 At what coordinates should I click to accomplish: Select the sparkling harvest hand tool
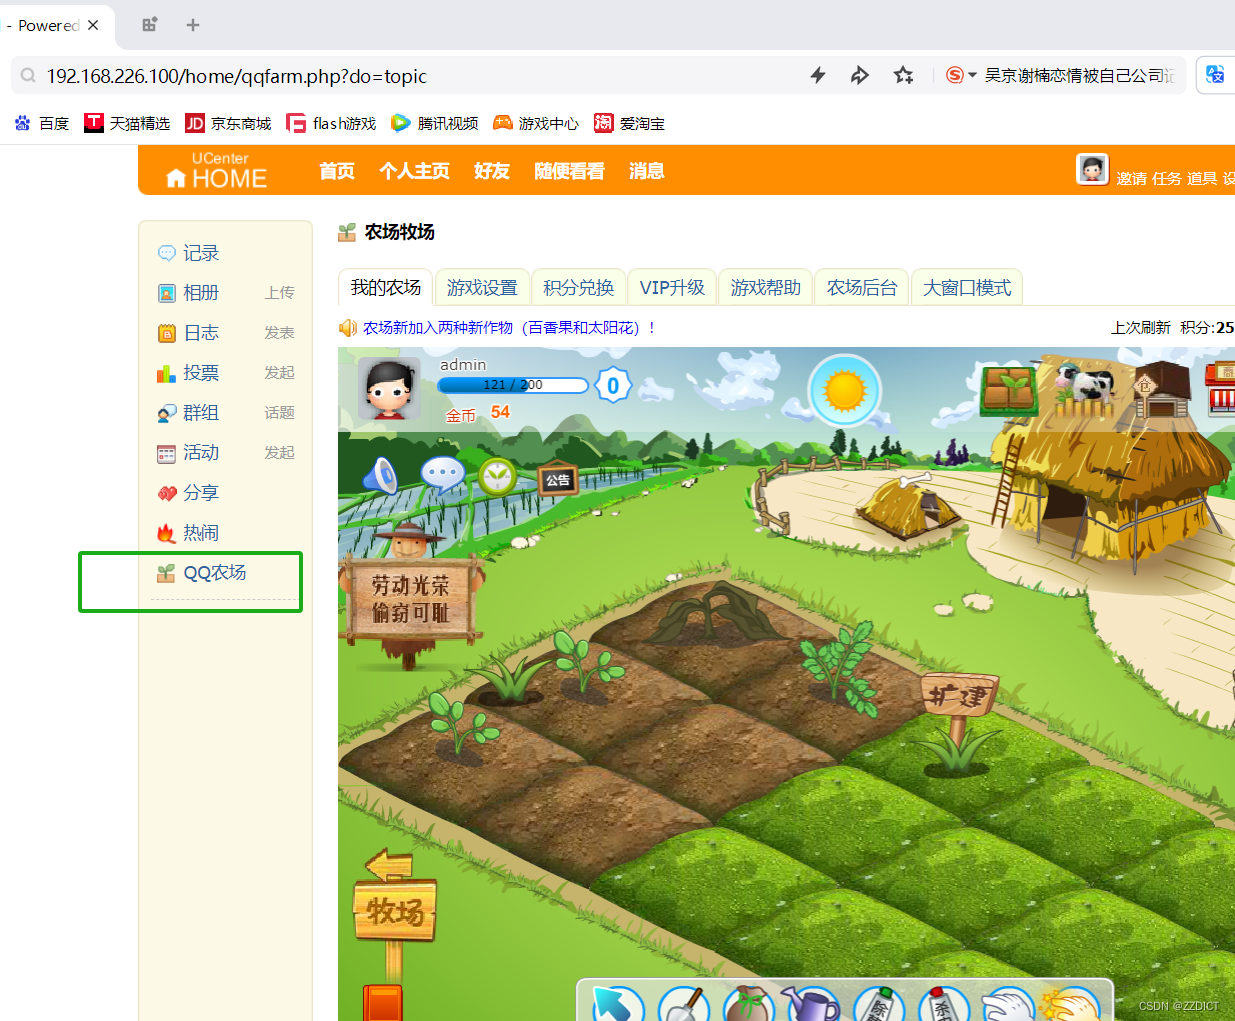pos(1071,1004)
